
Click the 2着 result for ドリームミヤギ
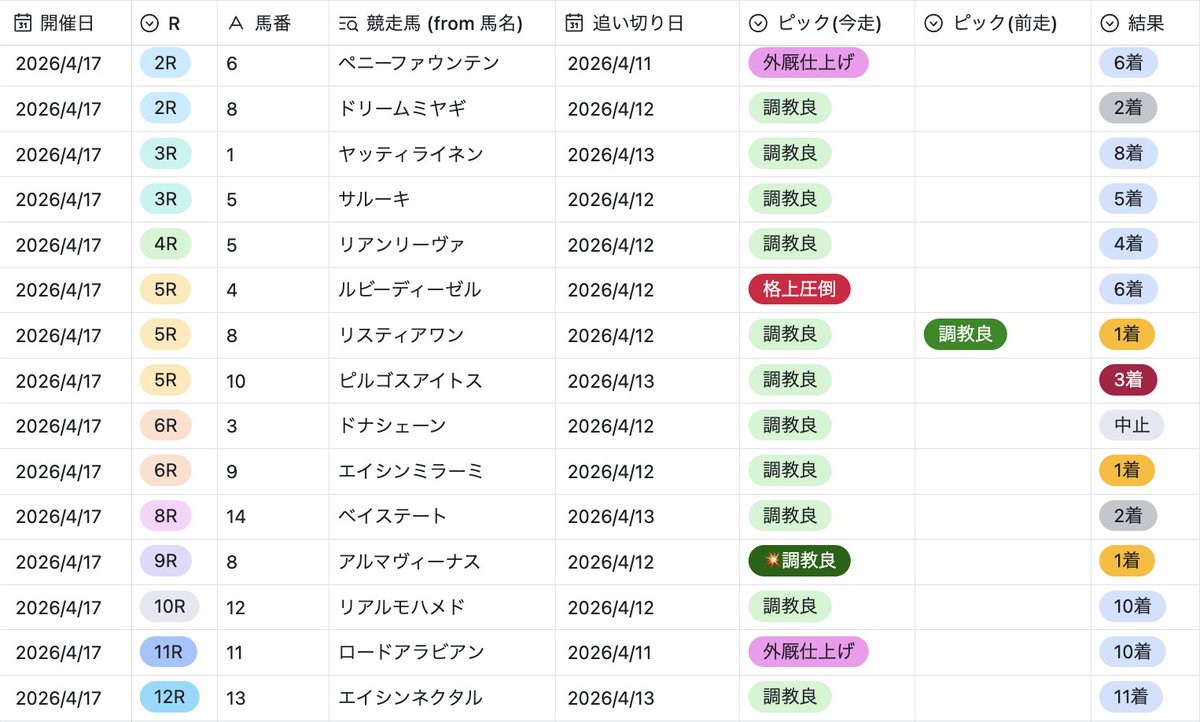(1128, 108)
